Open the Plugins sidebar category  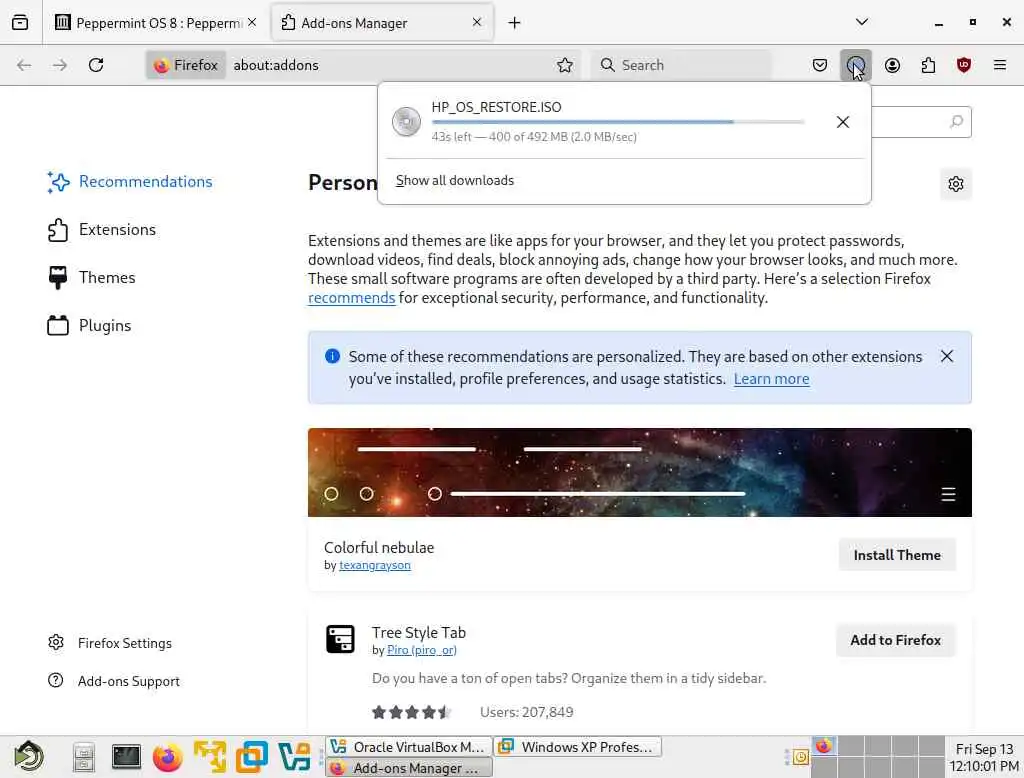[x=89, y=325]
